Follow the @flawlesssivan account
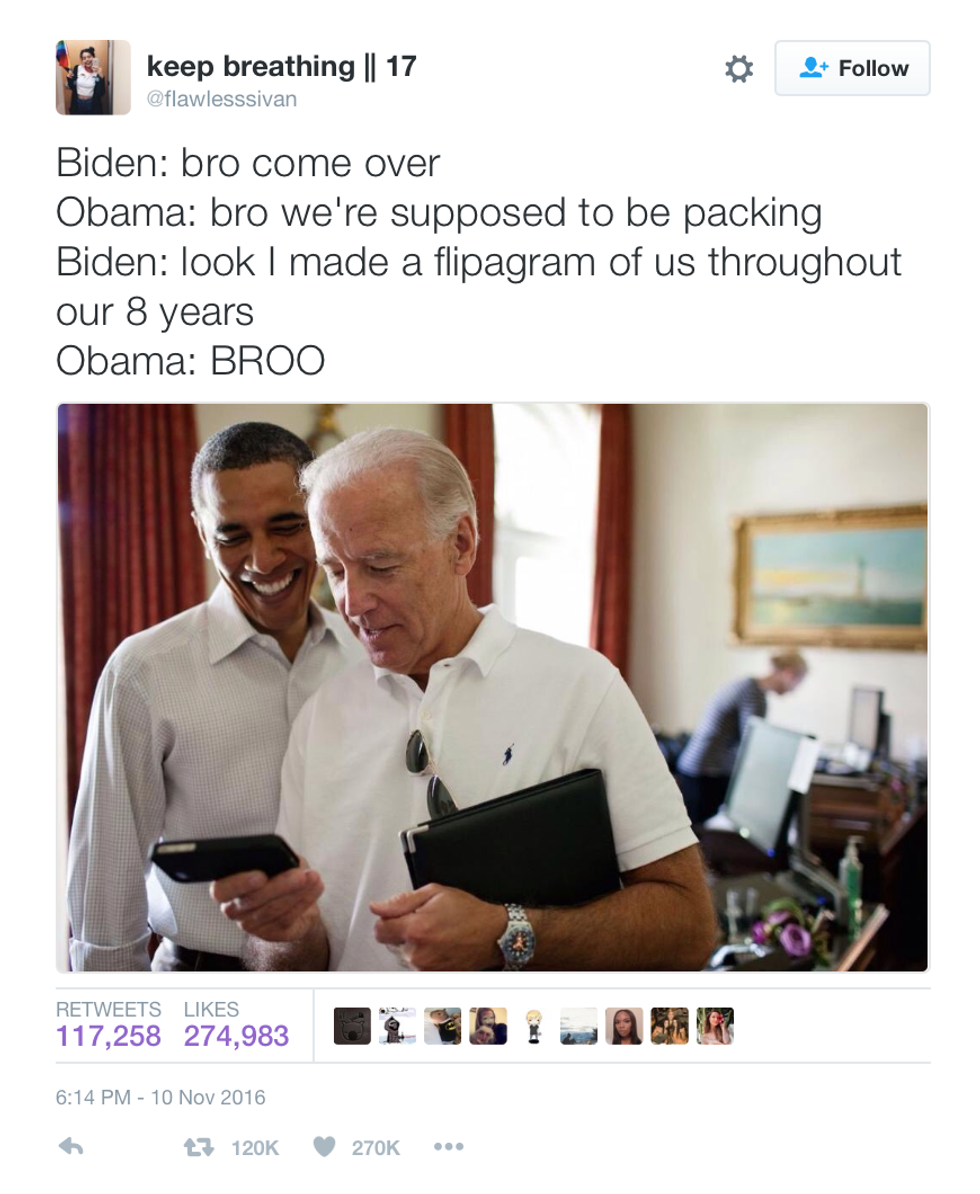Viewport: 980px width, 1194px height. point(852,69)
